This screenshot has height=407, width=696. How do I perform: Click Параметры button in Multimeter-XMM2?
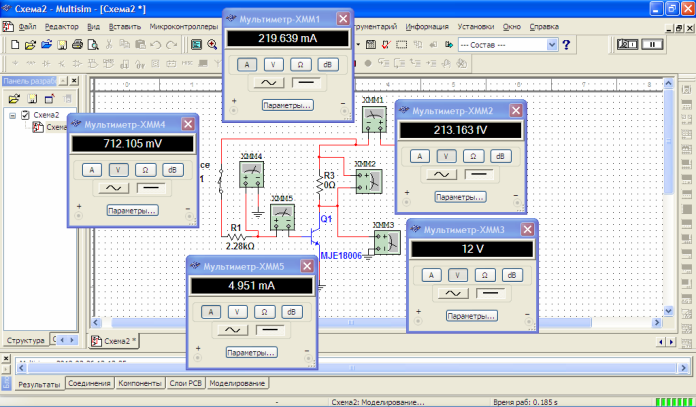pyautogui.click(x=460, y=197)
